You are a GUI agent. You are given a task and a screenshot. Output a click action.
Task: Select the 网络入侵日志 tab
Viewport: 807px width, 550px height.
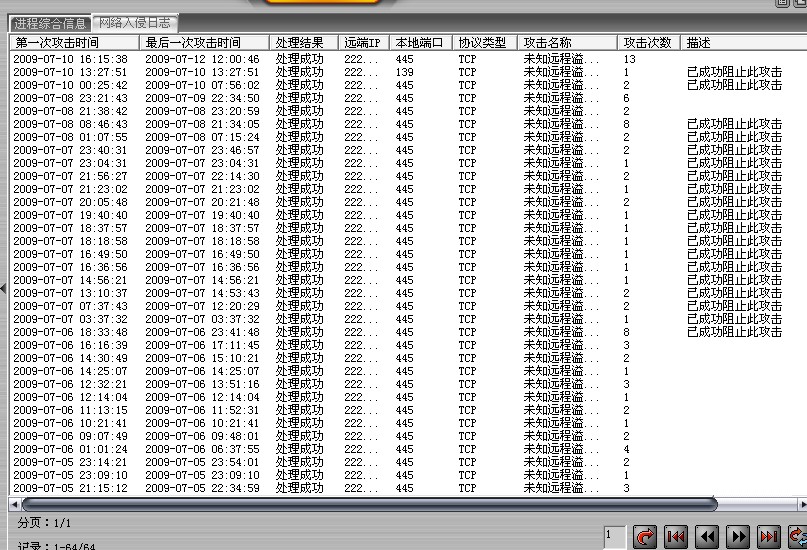coord(135,23)
